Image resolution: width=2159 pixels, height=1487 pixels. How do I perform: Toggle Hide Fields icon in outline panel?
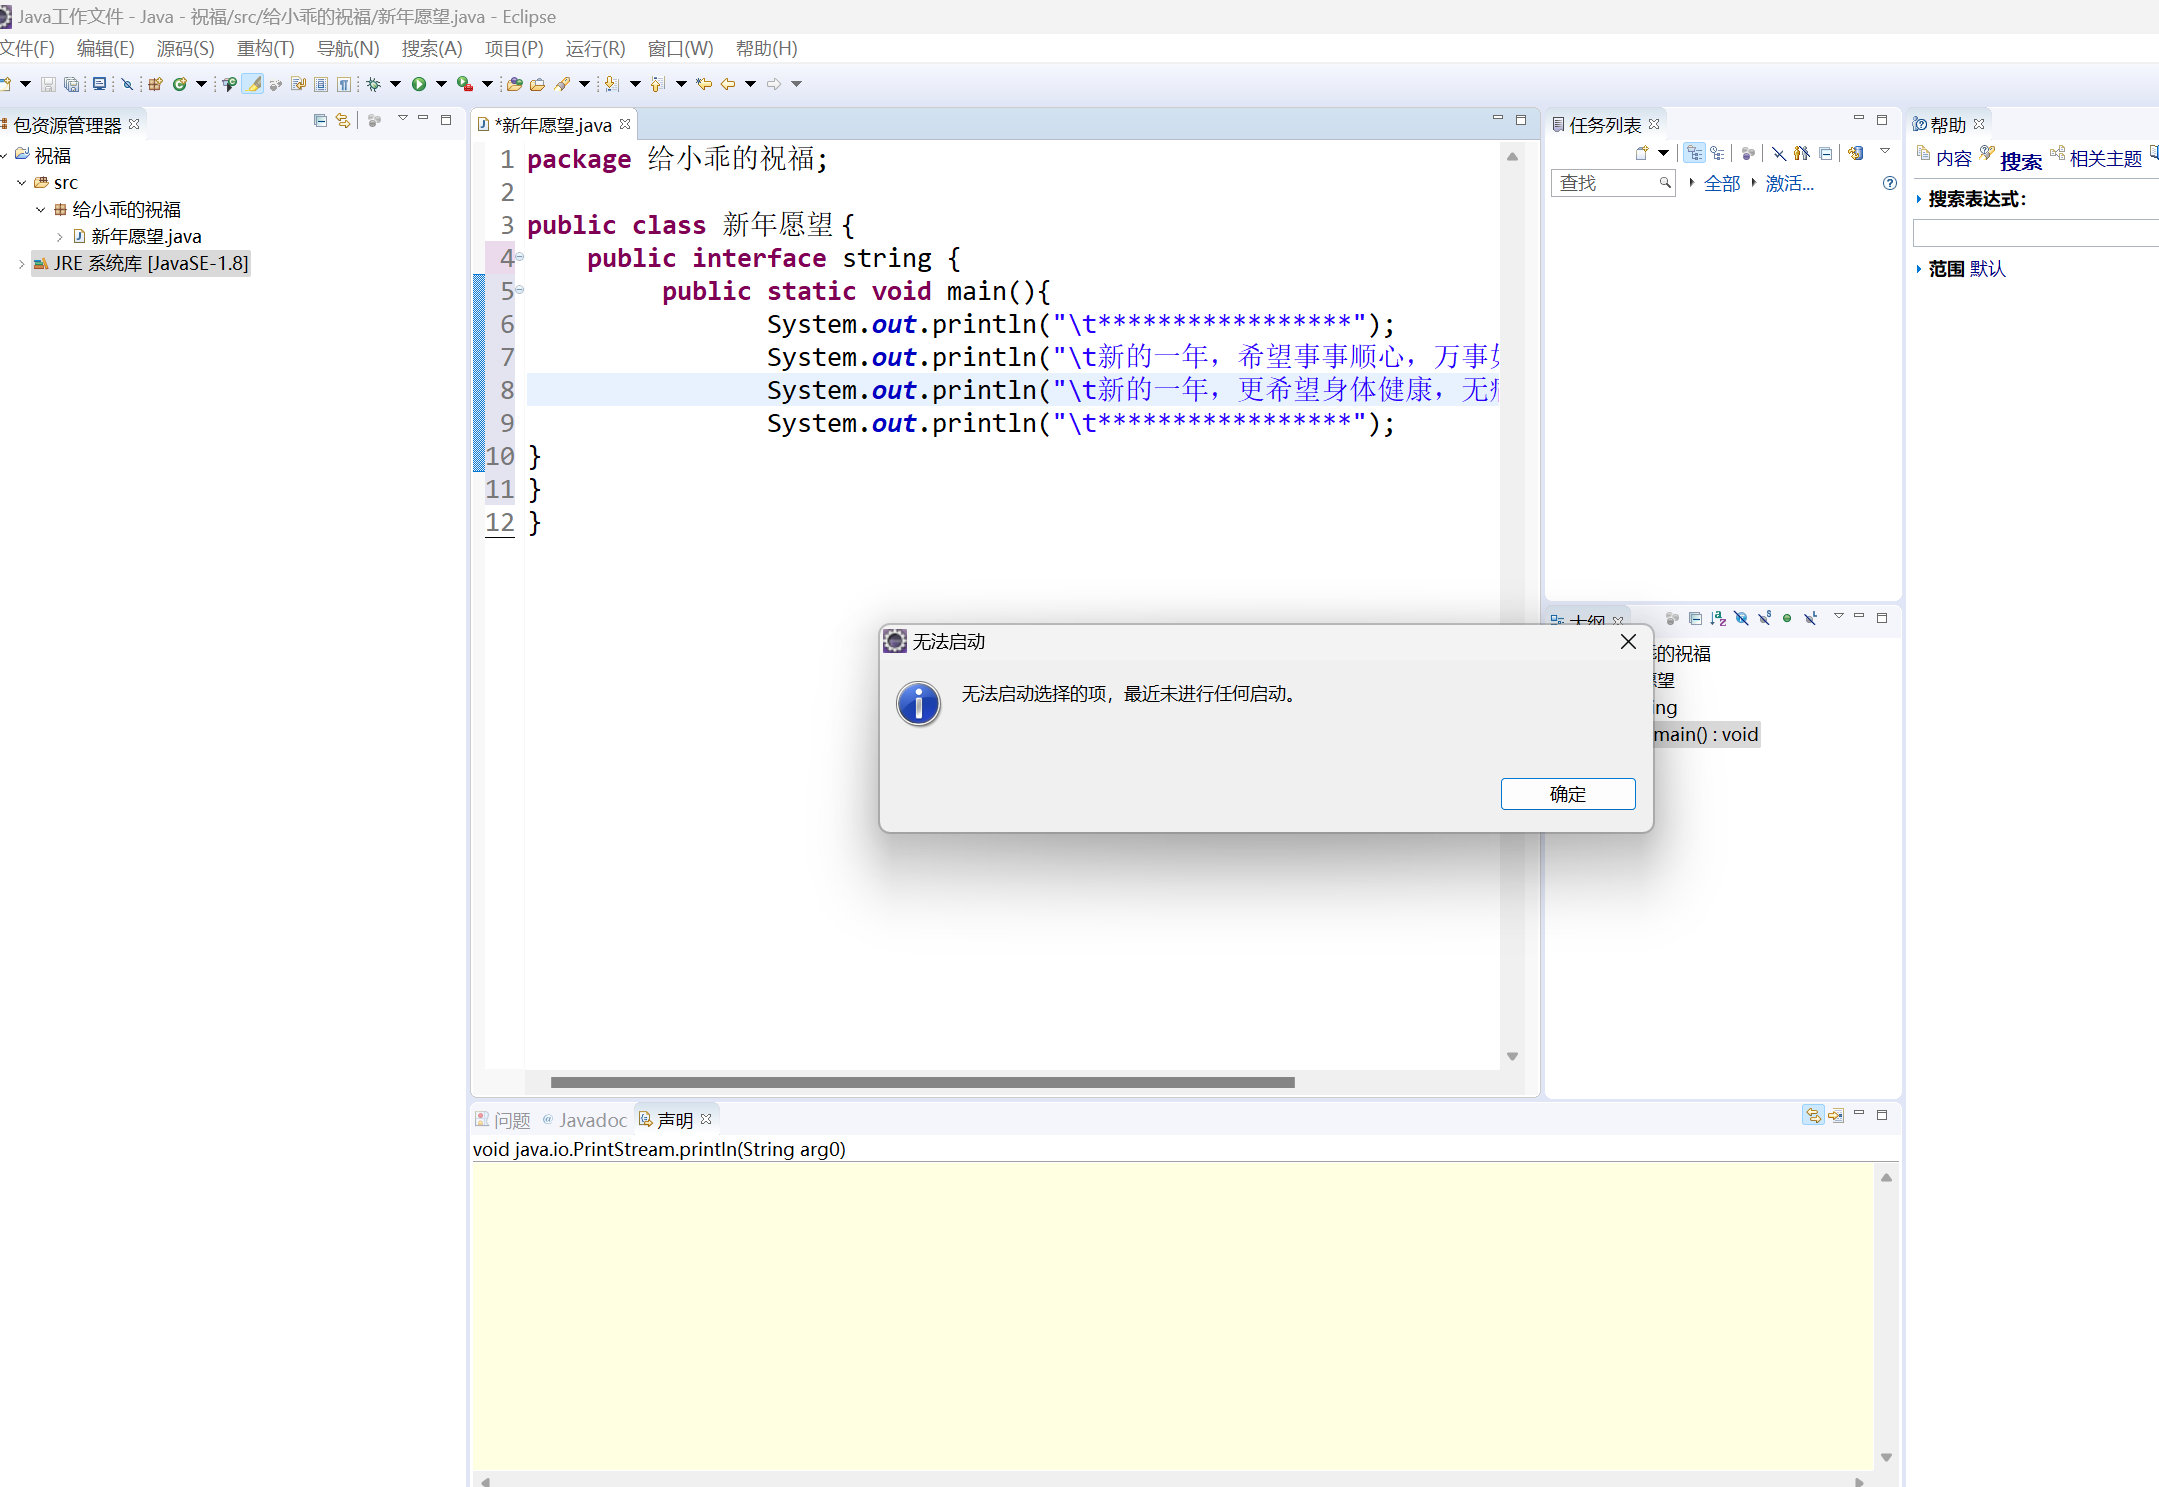coord(1741,618)
